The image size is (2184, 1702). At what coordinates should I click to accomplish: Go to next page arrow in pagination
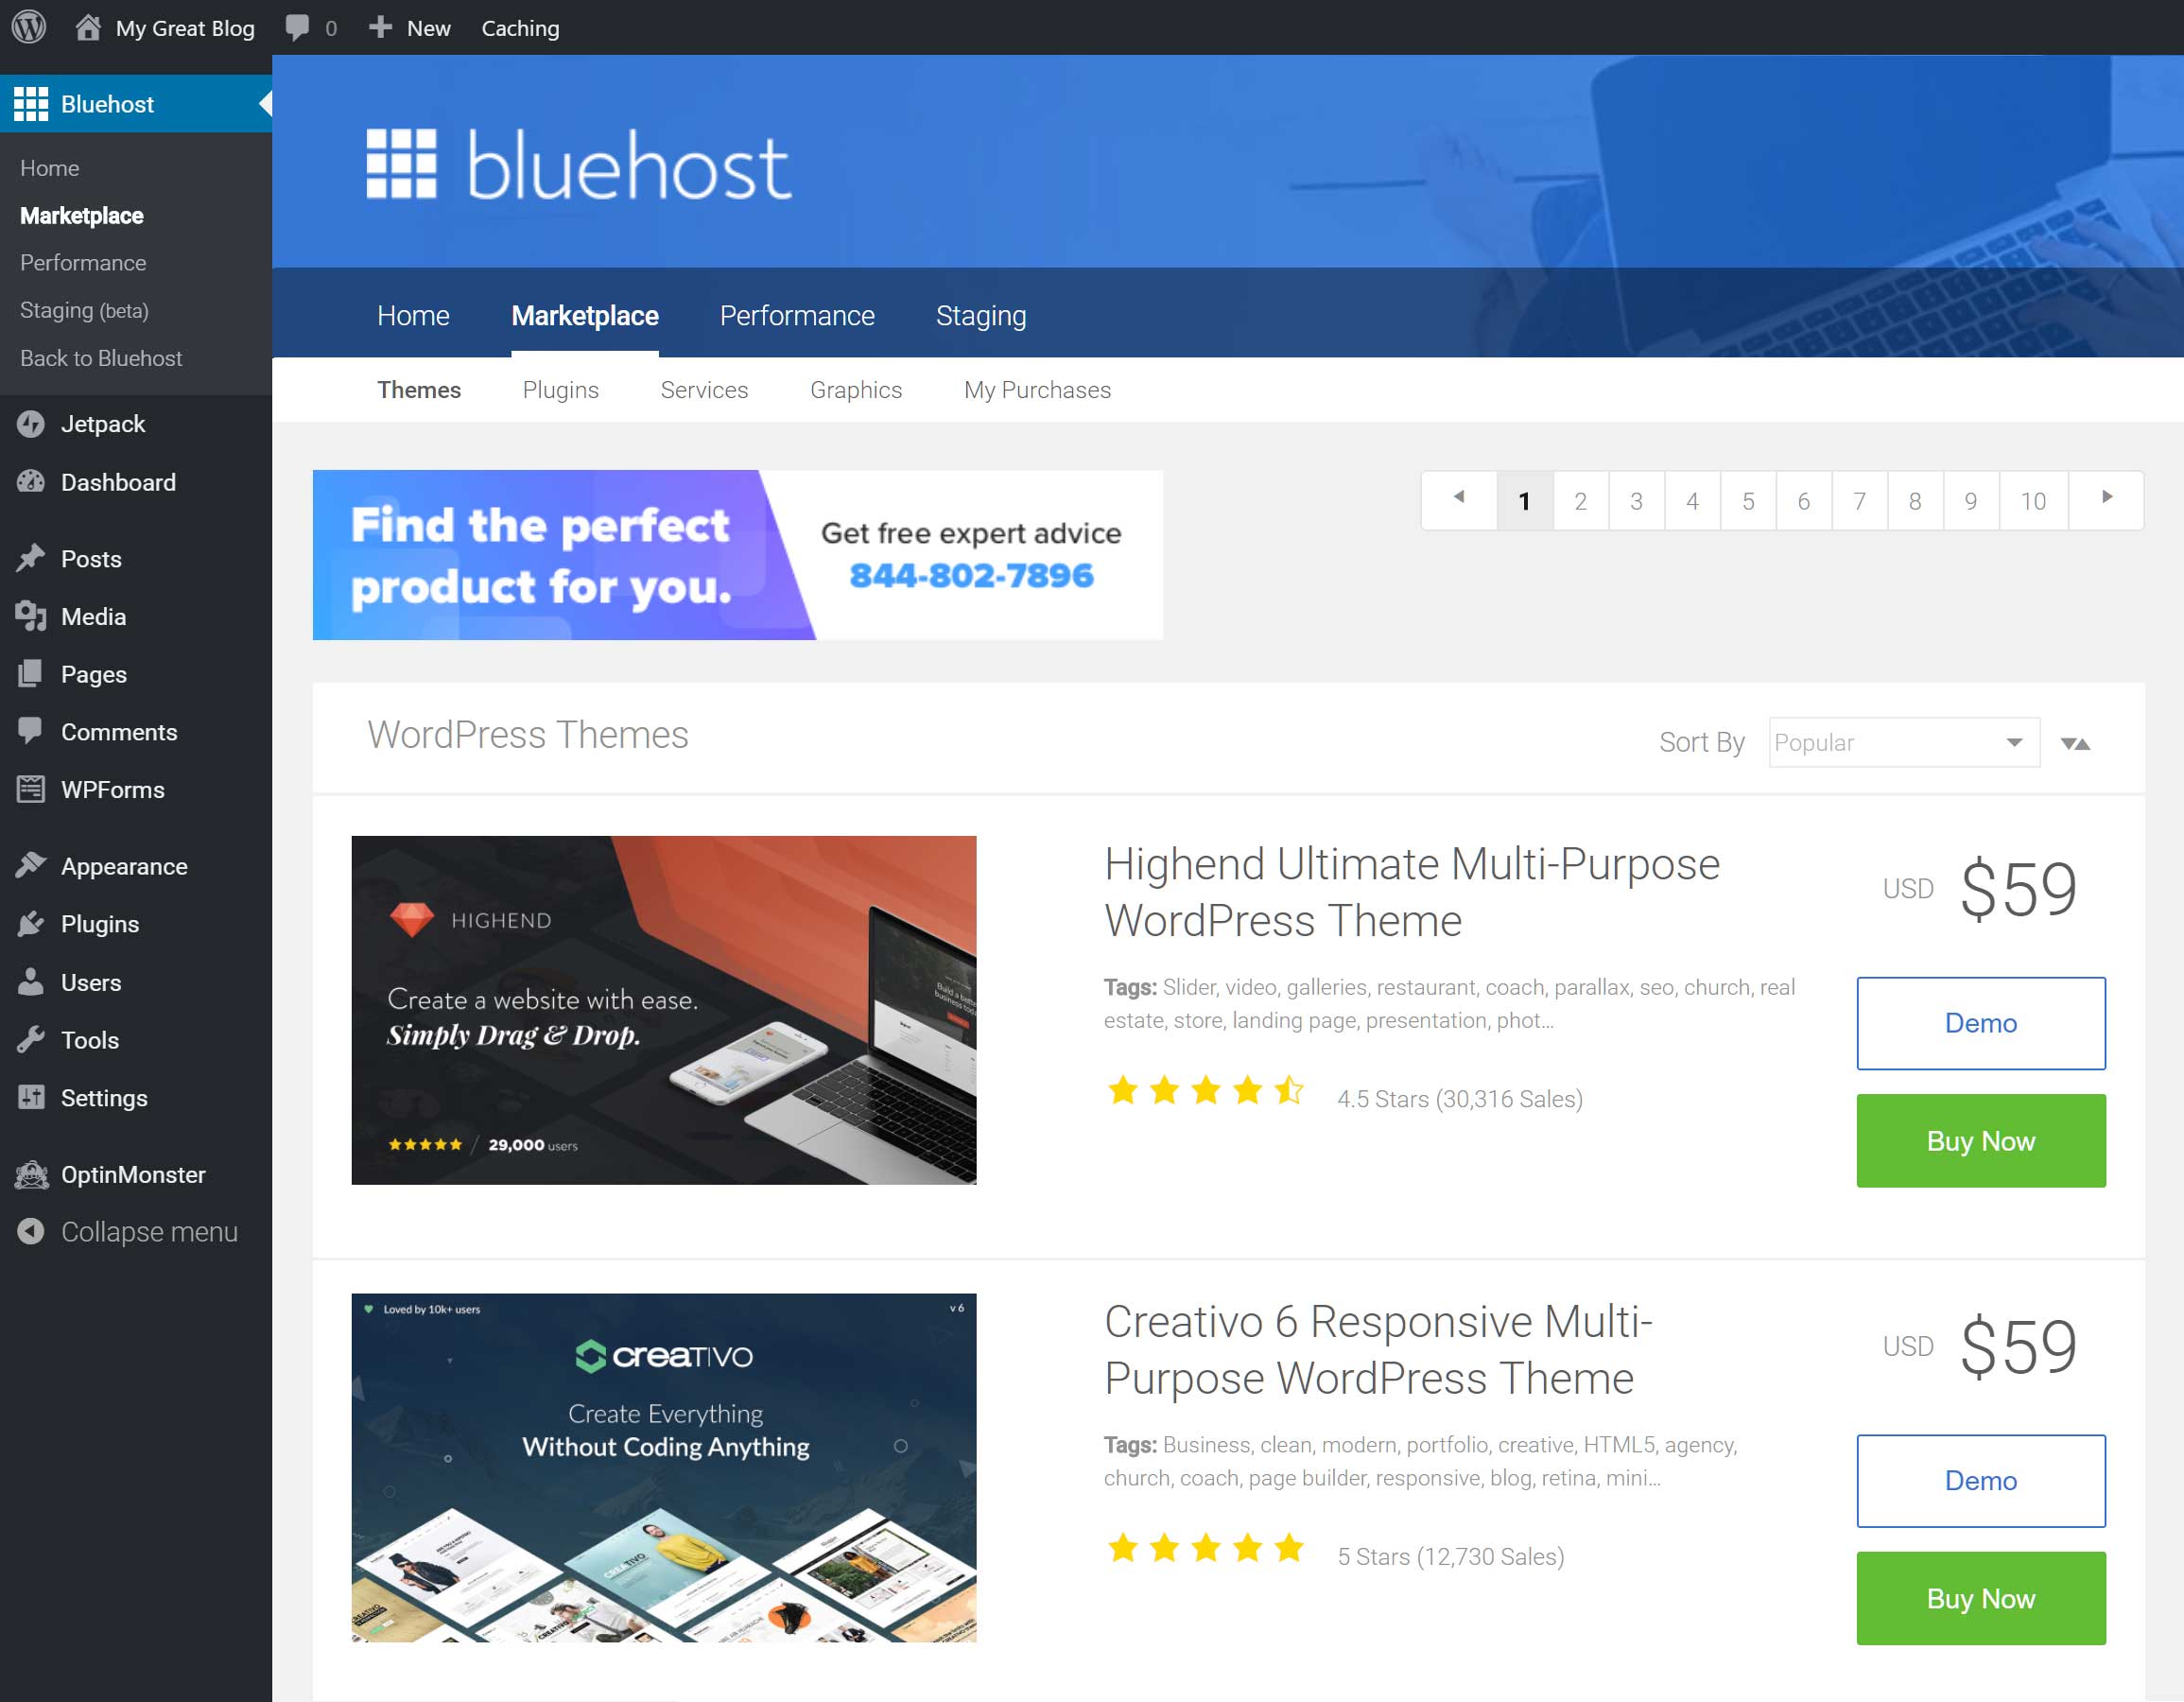tap(2106, 499)
